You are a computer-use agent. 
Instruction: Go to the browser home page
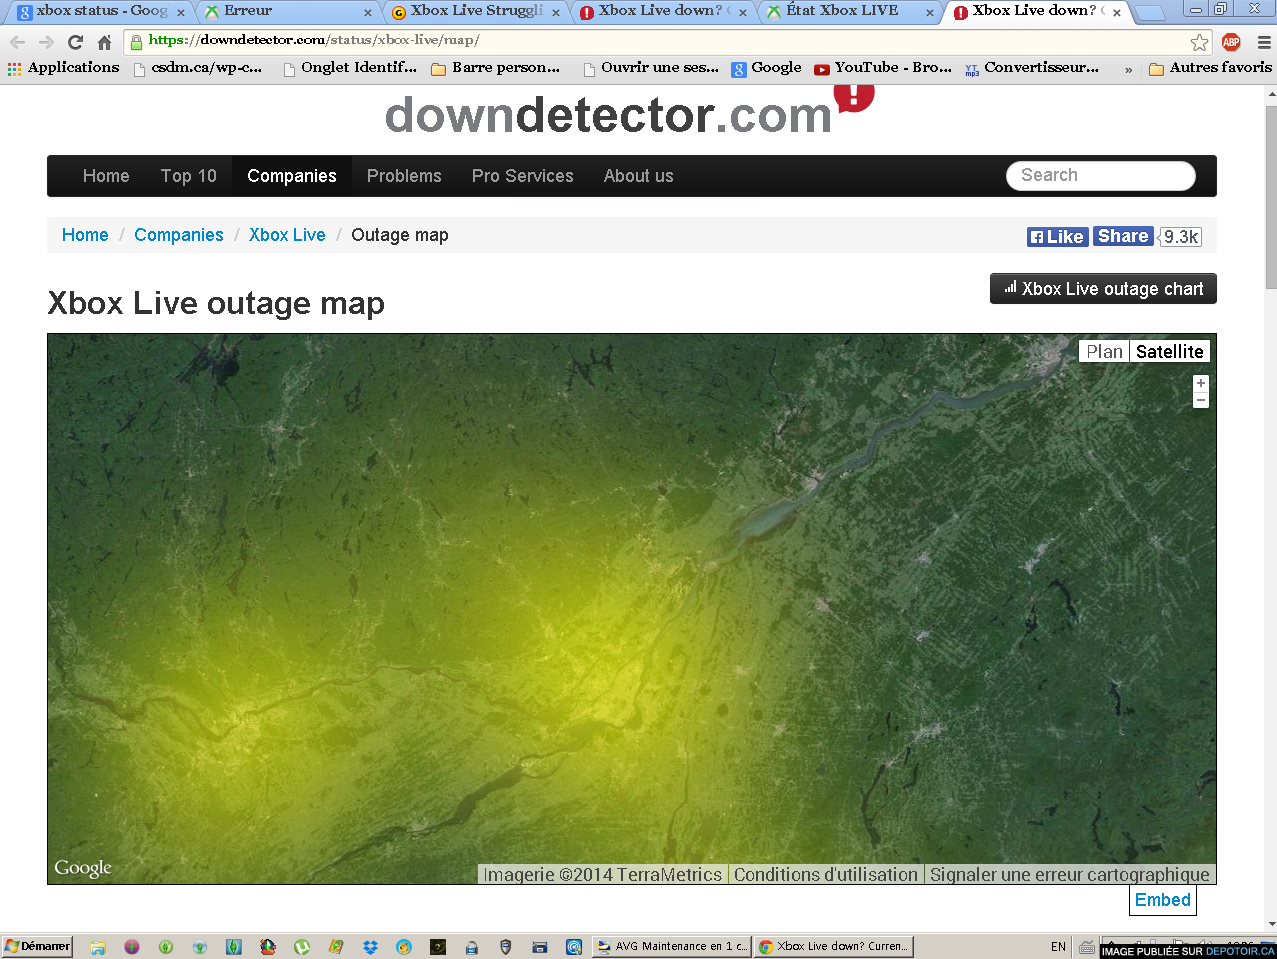[x=104, y=42]
